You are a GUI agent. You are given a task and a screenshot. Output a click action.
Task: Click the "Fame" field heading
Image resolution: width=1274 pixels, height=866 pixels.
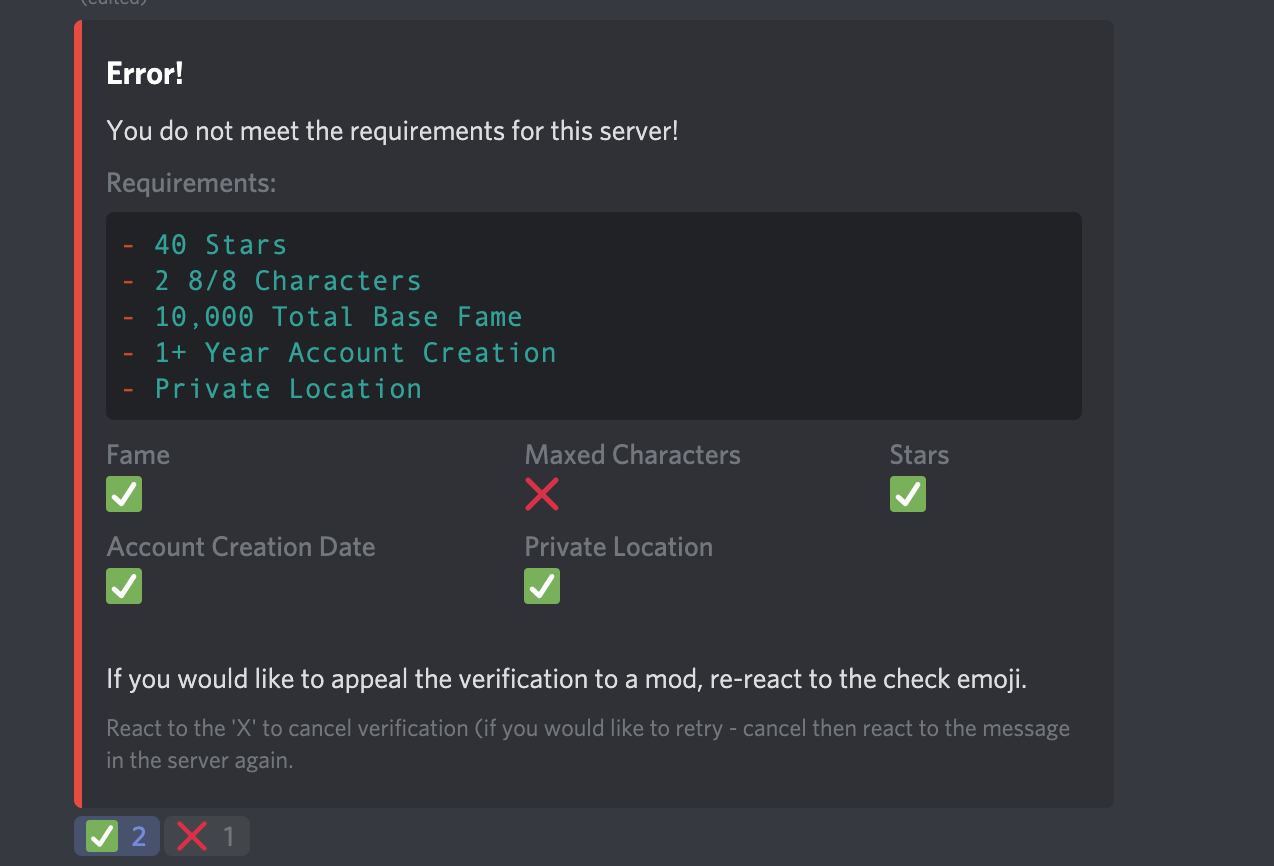pyautogui.click(x=138, y=455)
